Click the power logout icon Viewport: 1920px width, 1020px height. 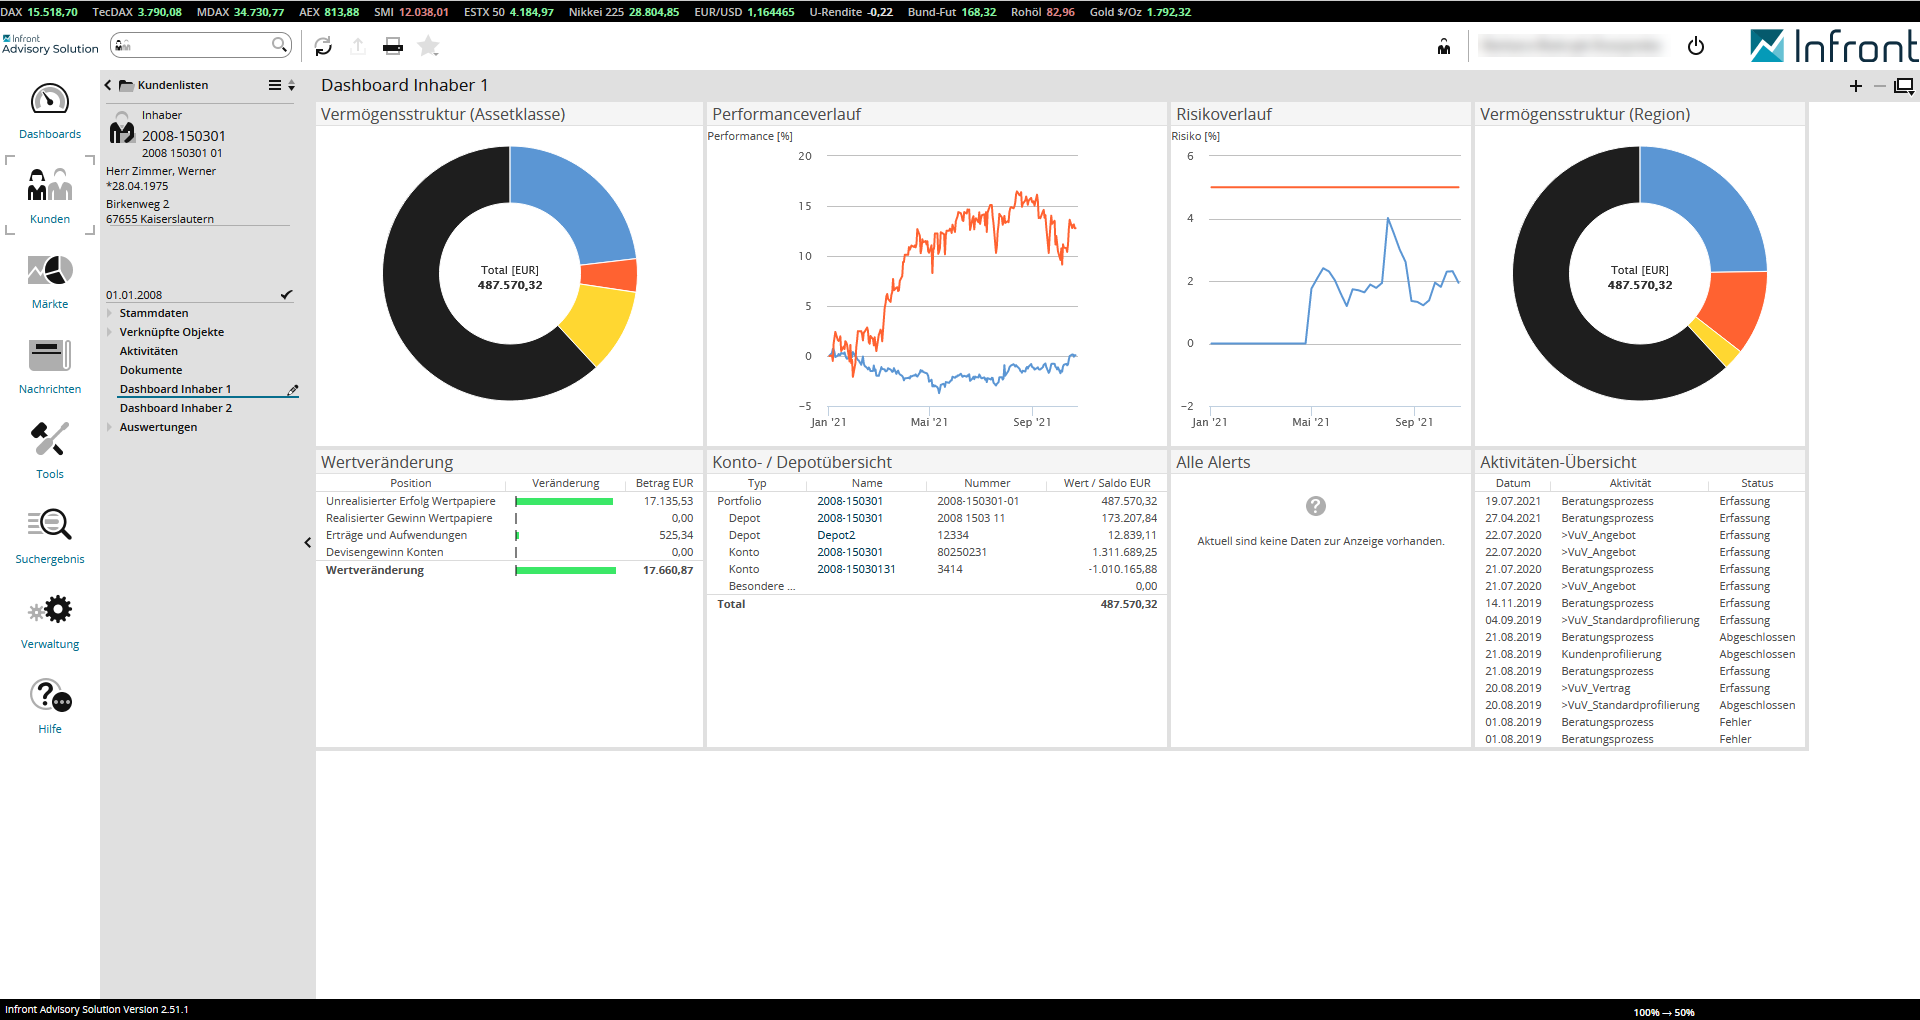tap(1696, 46)
